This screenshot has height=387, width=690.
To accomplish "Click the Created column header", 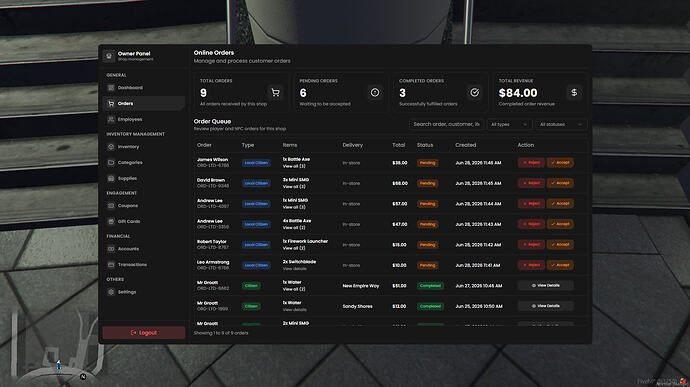I will coord(466,145).
